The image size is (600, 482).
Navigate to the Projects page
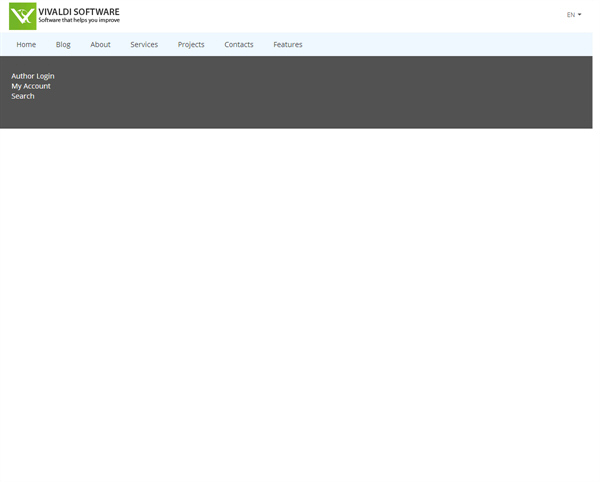click(191, 44)
